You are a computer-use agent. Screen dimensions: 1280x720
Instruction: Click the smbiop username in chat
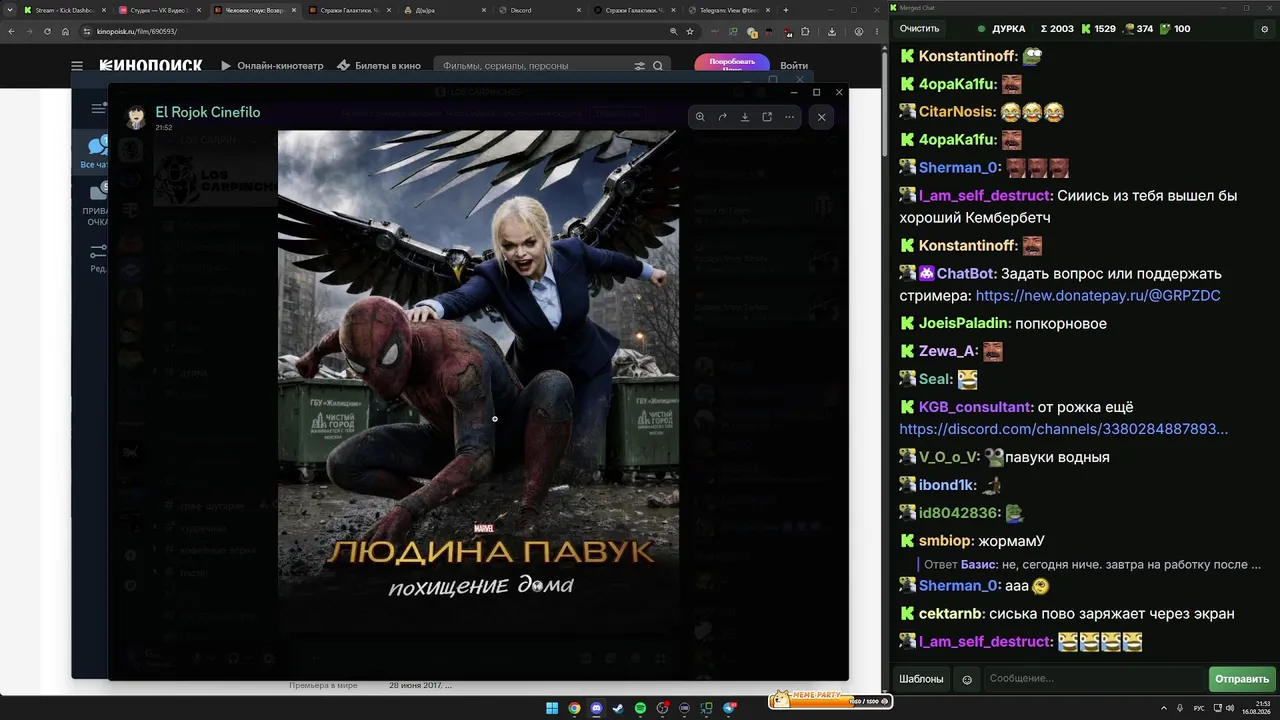click(x=945, y=541)
